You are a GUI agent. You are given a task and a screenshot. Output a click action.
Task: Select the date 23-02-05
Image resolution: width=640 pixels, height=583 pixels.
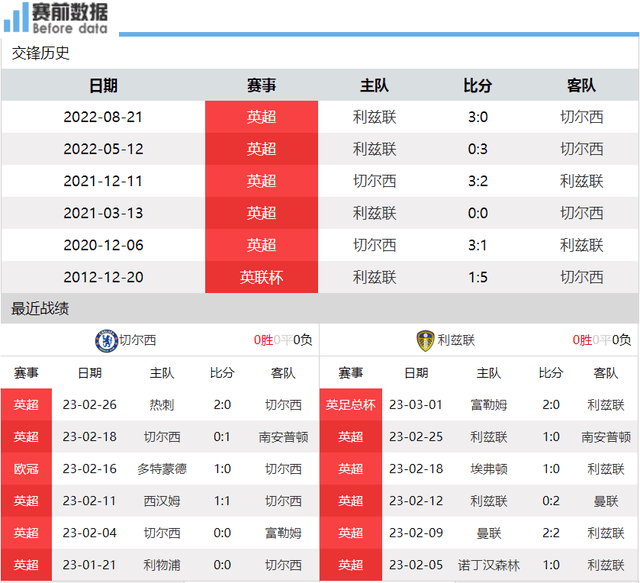click(x=416, y=565)
